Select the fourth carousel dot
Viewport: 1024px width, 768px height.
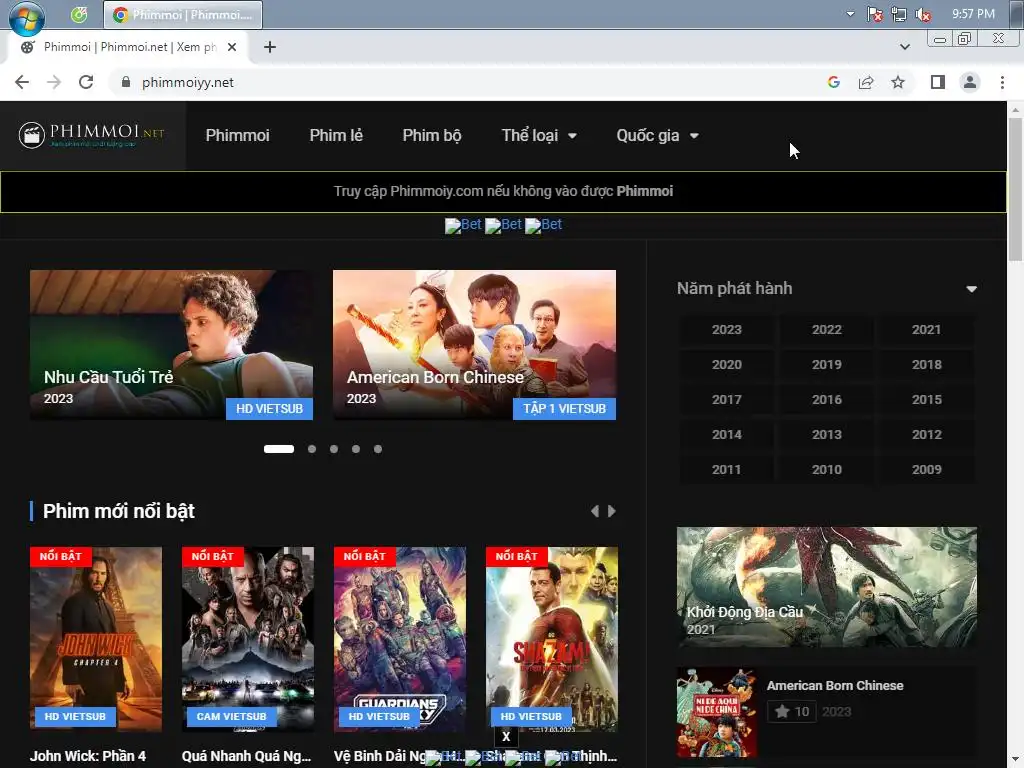[356, 449]
